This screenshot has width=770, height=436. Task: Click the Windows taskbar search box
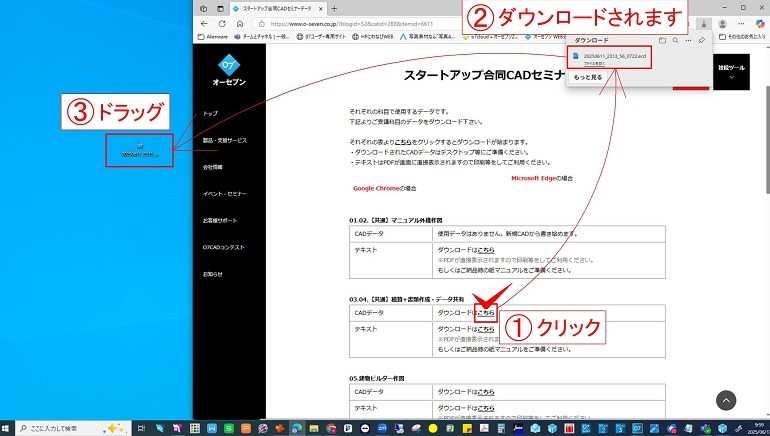[x=60, y=427]
